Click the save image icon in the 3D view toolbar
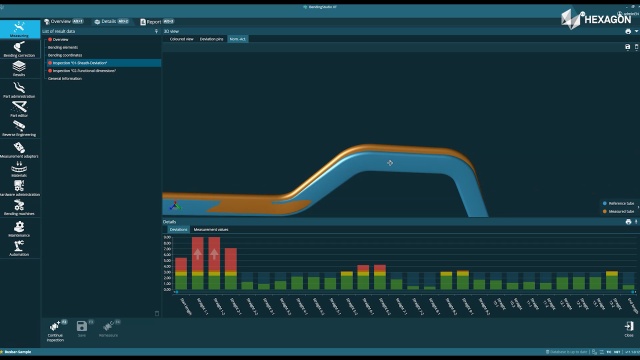Screen dimensions: 640x360 [x=628, y=47]
